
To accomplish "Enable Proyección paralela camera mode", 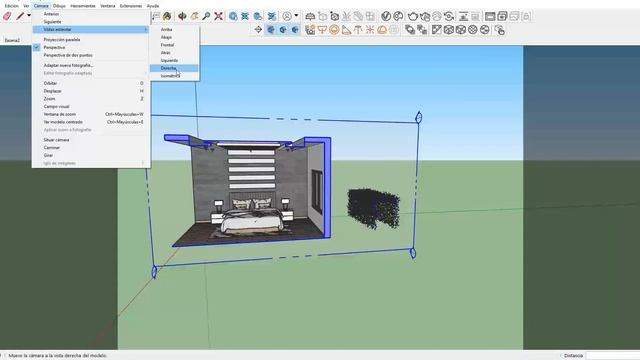I will [x=62, y=40].
